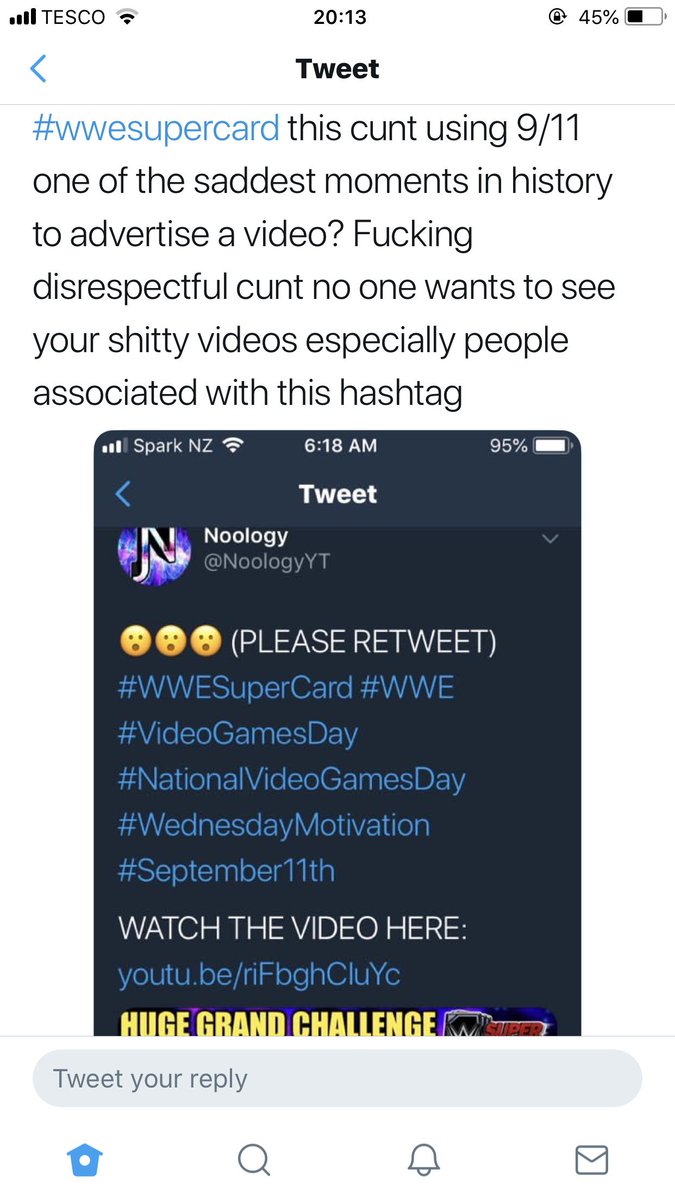
Task: Tap the Tweet header title
Action: (338, 69)
